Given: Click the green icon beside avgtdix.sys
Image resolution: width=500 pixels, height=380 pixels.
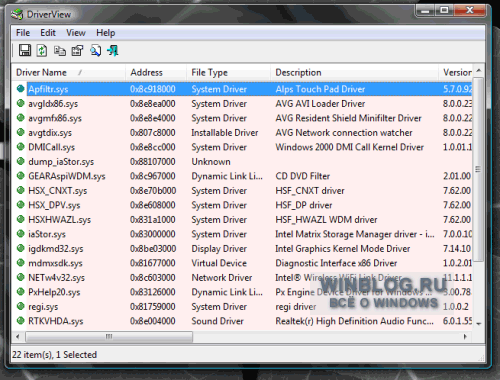Looking at the screenshot, I should (x=21, y=132).
